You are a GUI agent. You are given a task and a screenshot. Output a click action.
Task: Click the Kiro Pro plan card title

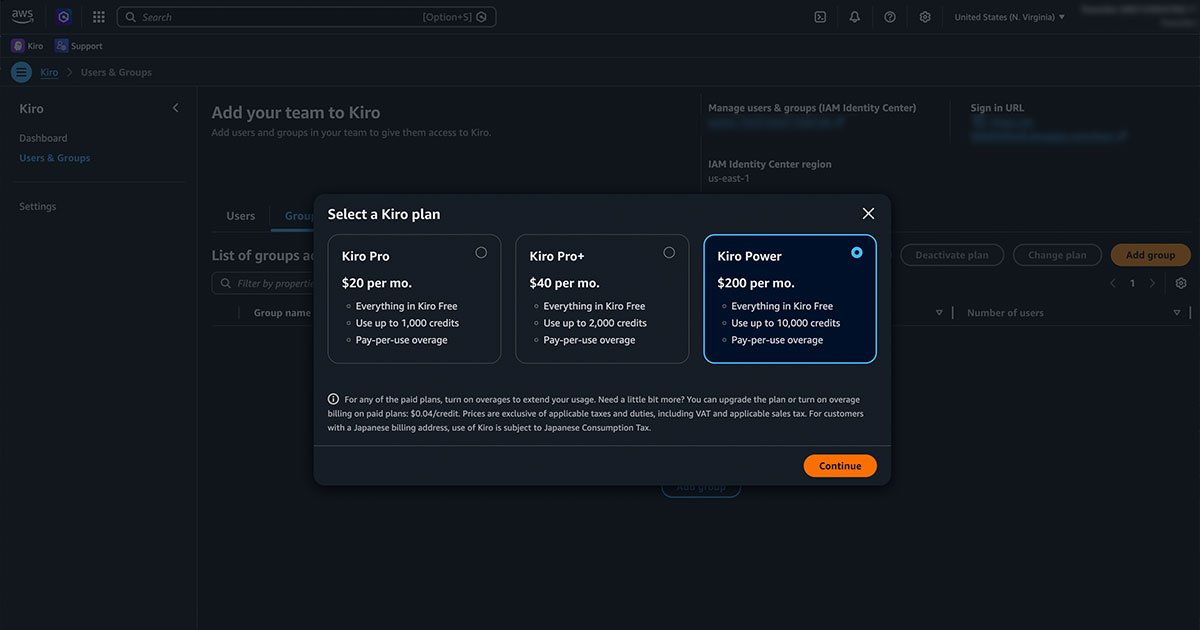point(366,256)
